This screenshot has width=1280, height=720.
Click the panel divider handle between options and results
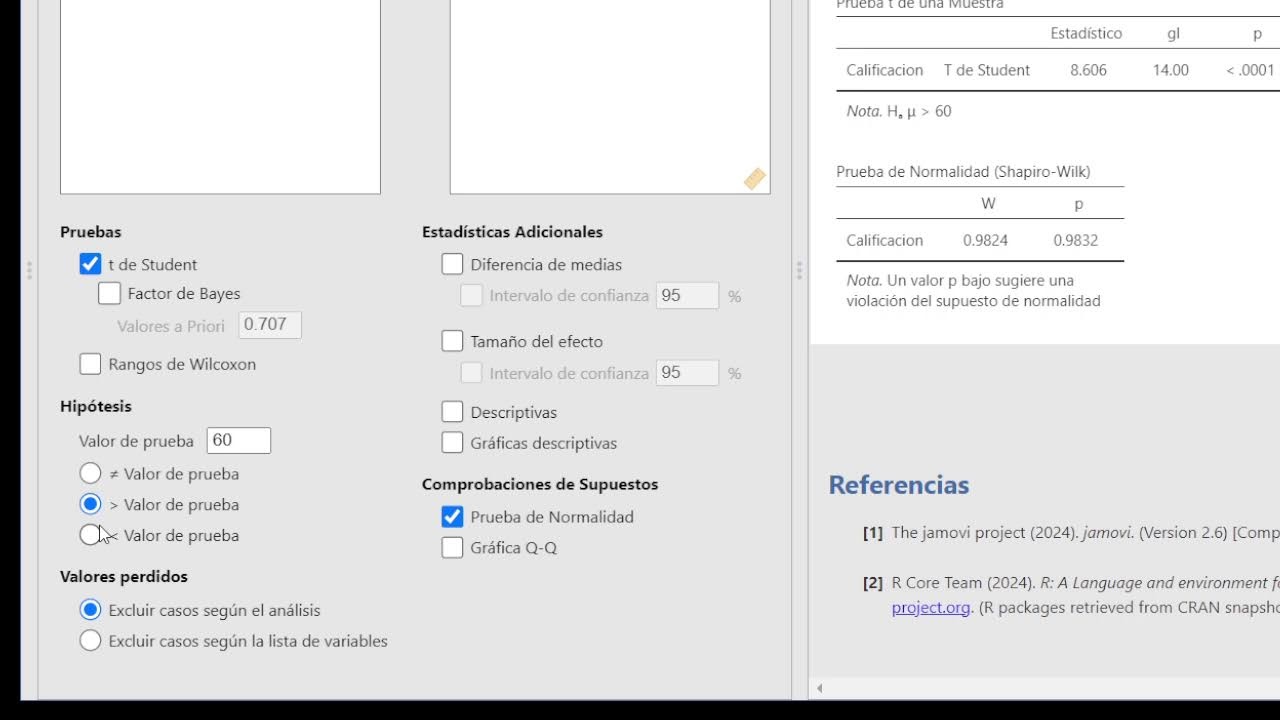(799, 270)
